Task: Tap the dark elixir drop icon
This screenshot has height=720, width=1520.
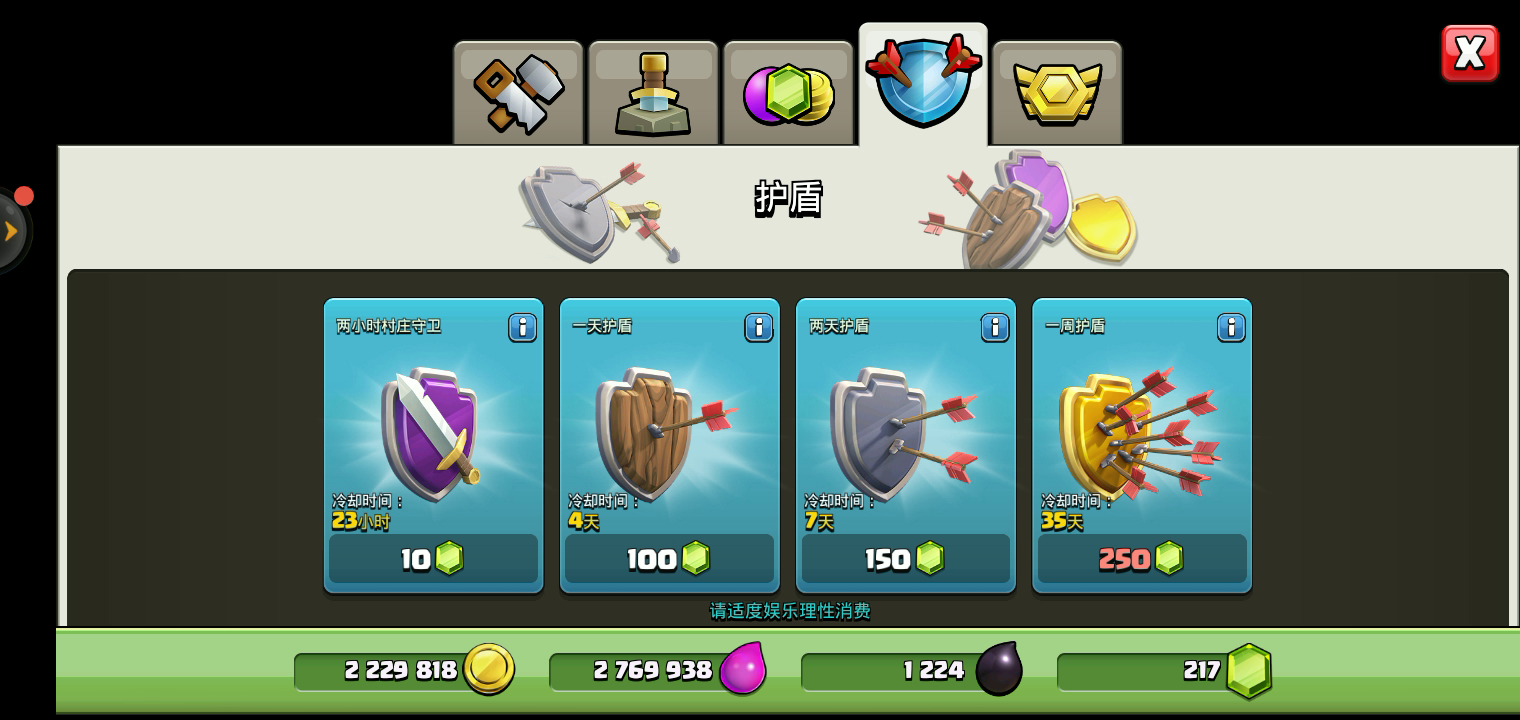Action: 998,669
